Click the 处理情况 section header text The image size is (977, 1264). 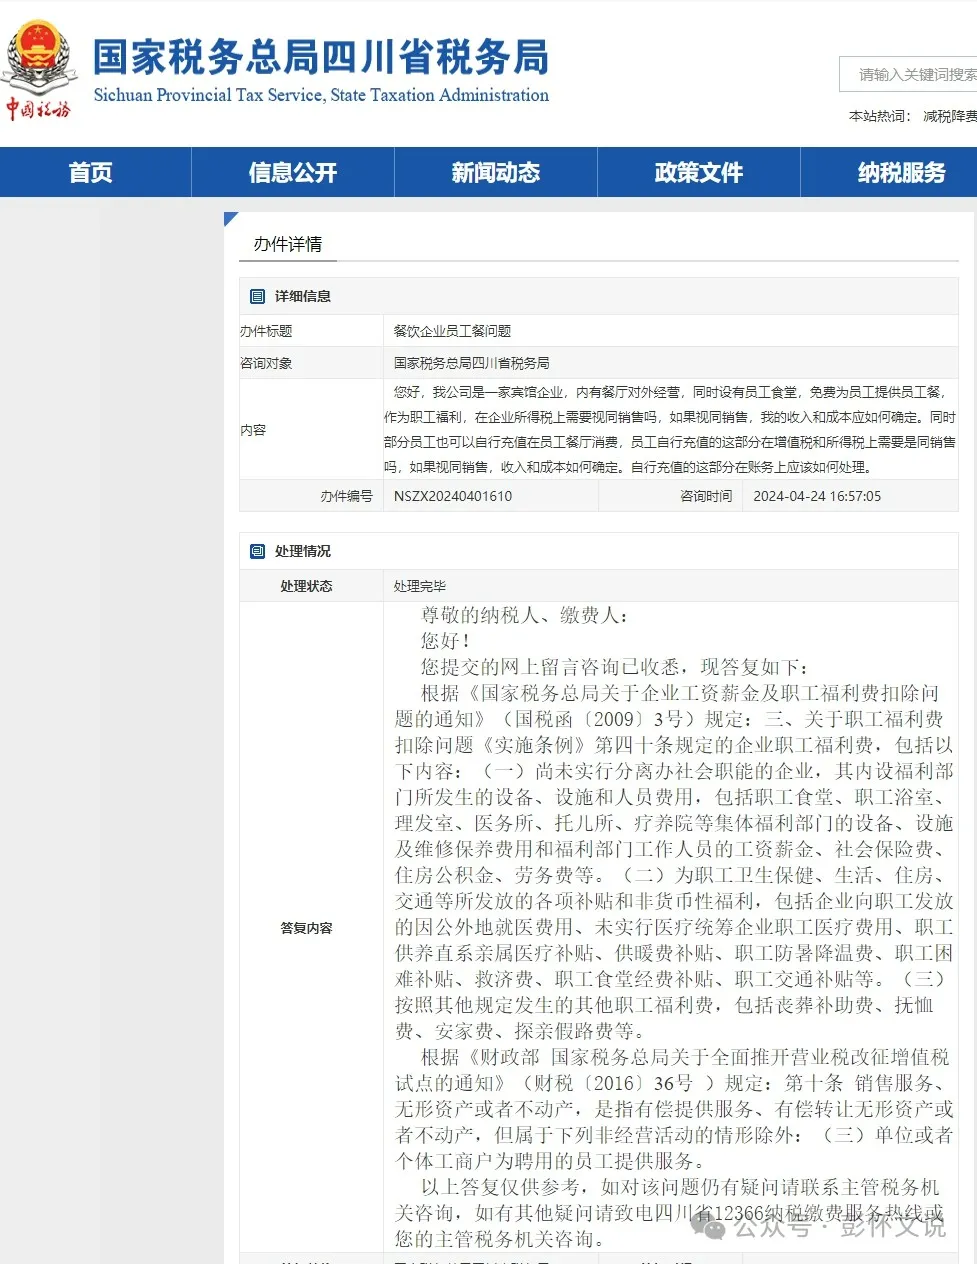coord(303,551)
